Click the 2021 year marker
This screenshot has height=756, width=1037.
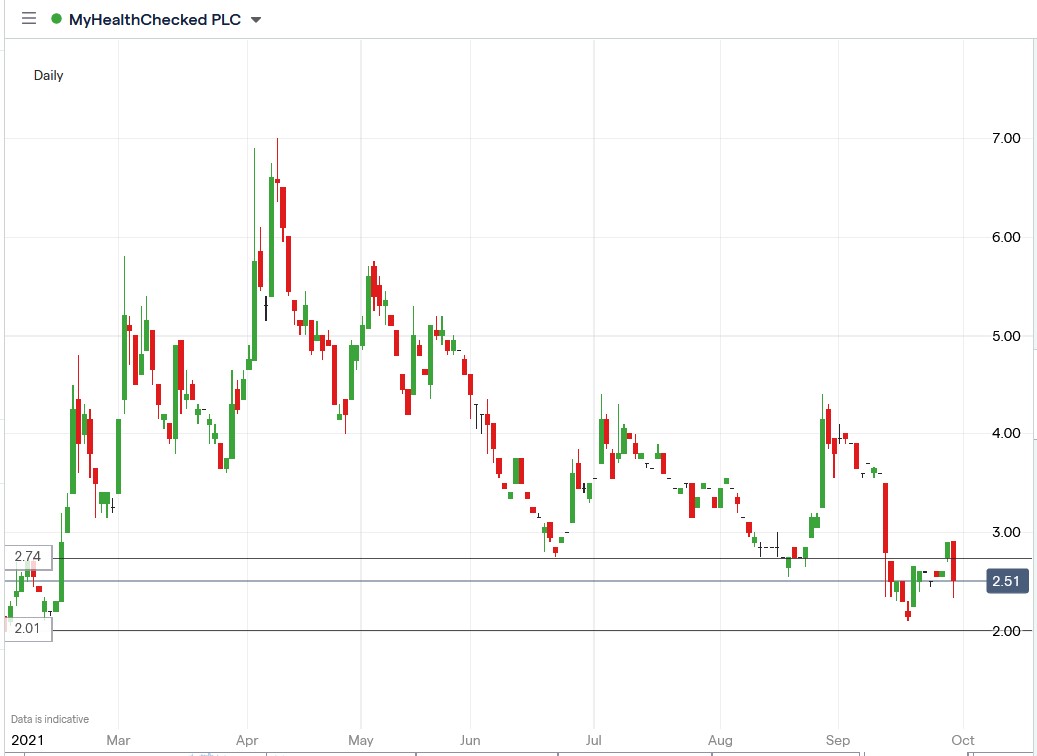pyautogui.click(x=27, y=740)
